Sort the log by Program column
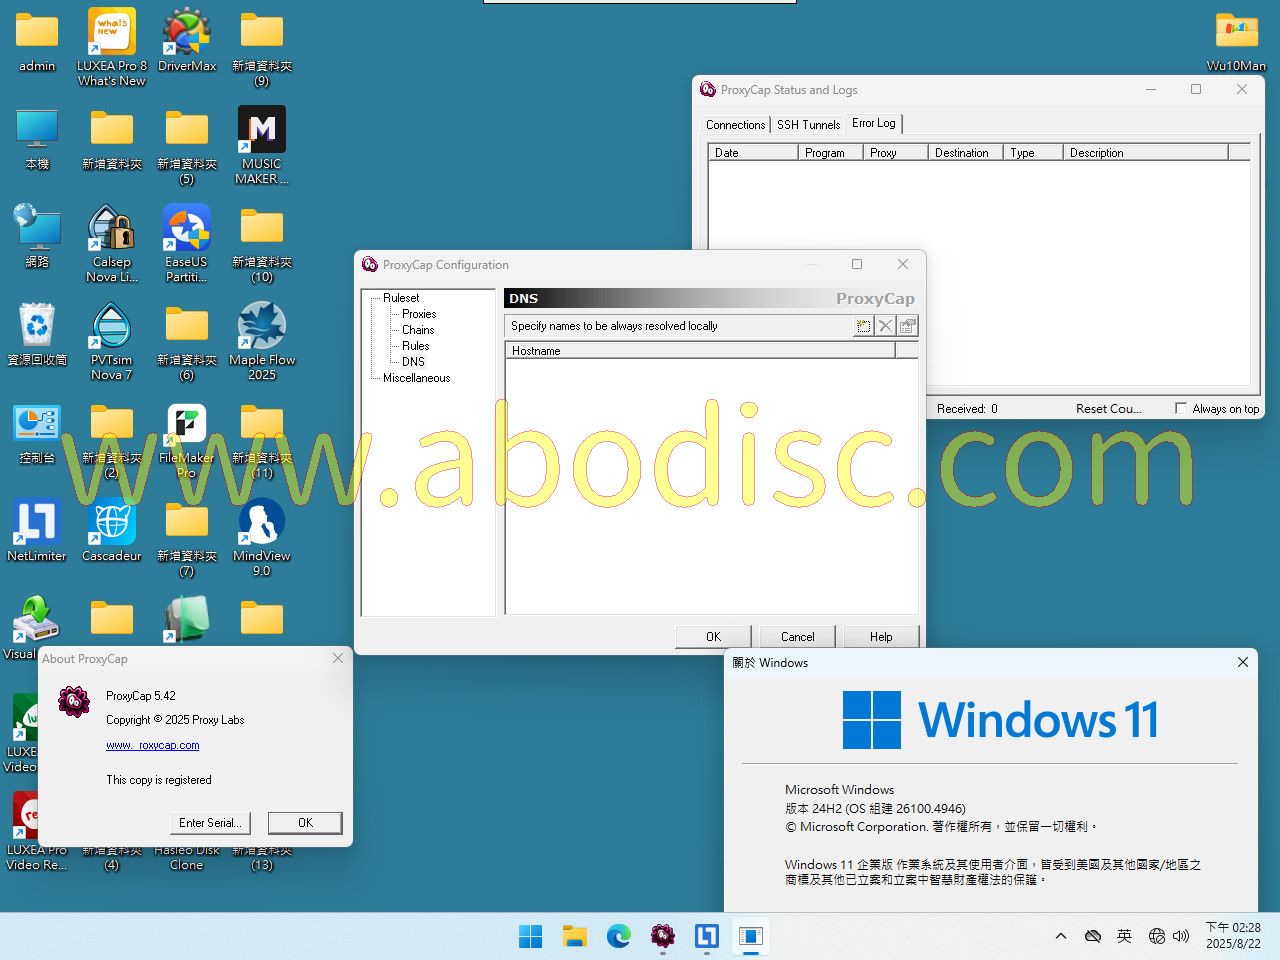The image size is (1280, 960). tap(830, 153)
